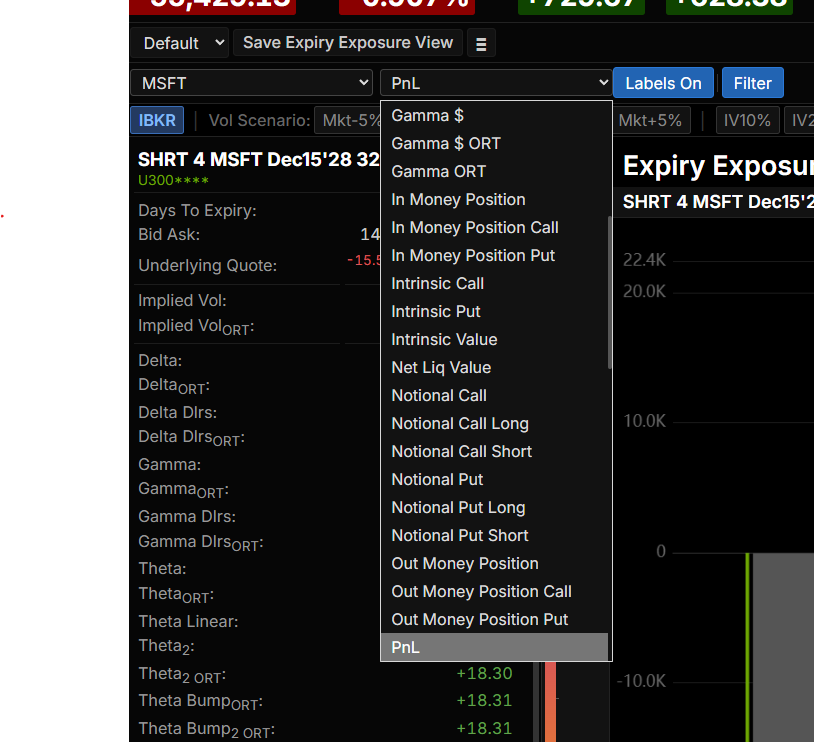The height and width of the screenshot is (742, 814).
Task: Select Out Money Position Put option
Action: pyautogui.click(x=494, y=620)
